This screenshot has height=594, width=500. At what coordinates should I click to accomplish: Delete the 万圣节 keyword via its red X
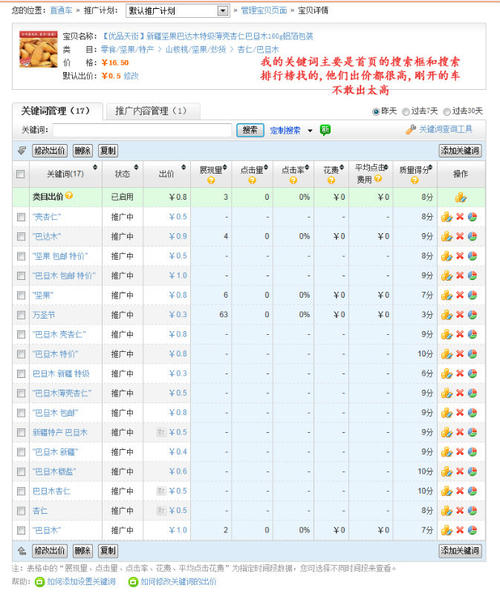tap(460, 314)
